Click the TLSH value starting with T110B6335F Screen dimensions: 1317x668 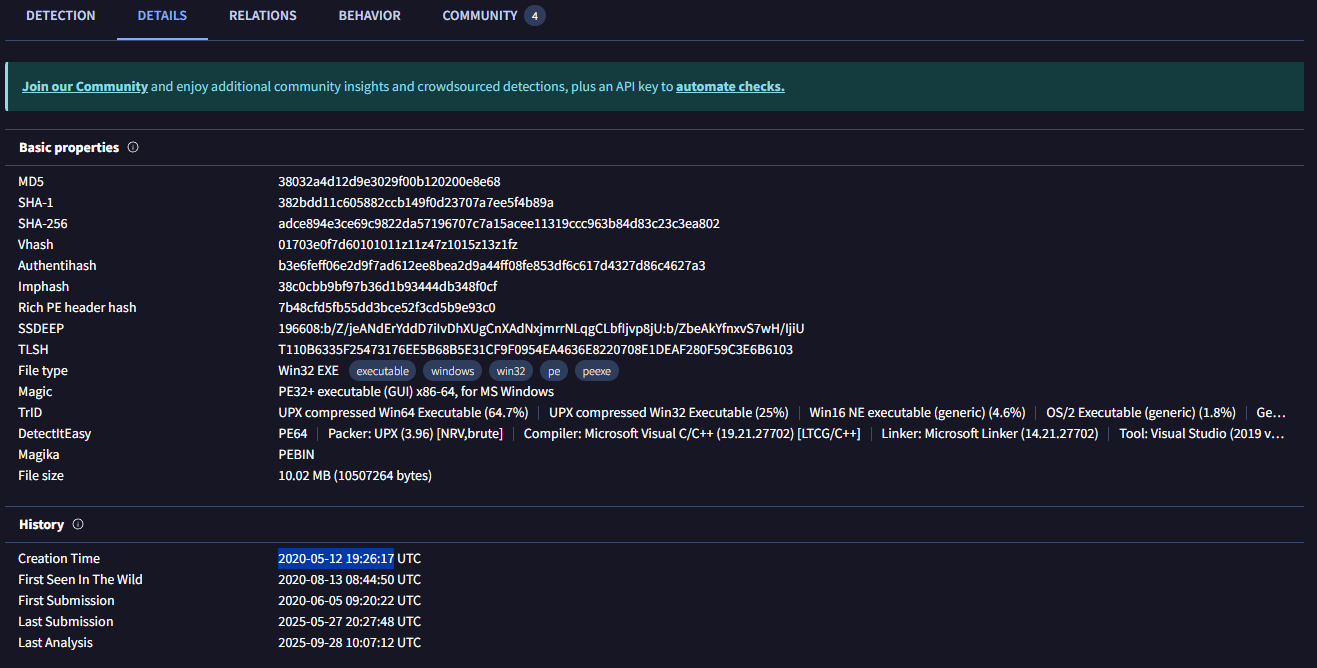coord(535,349)
